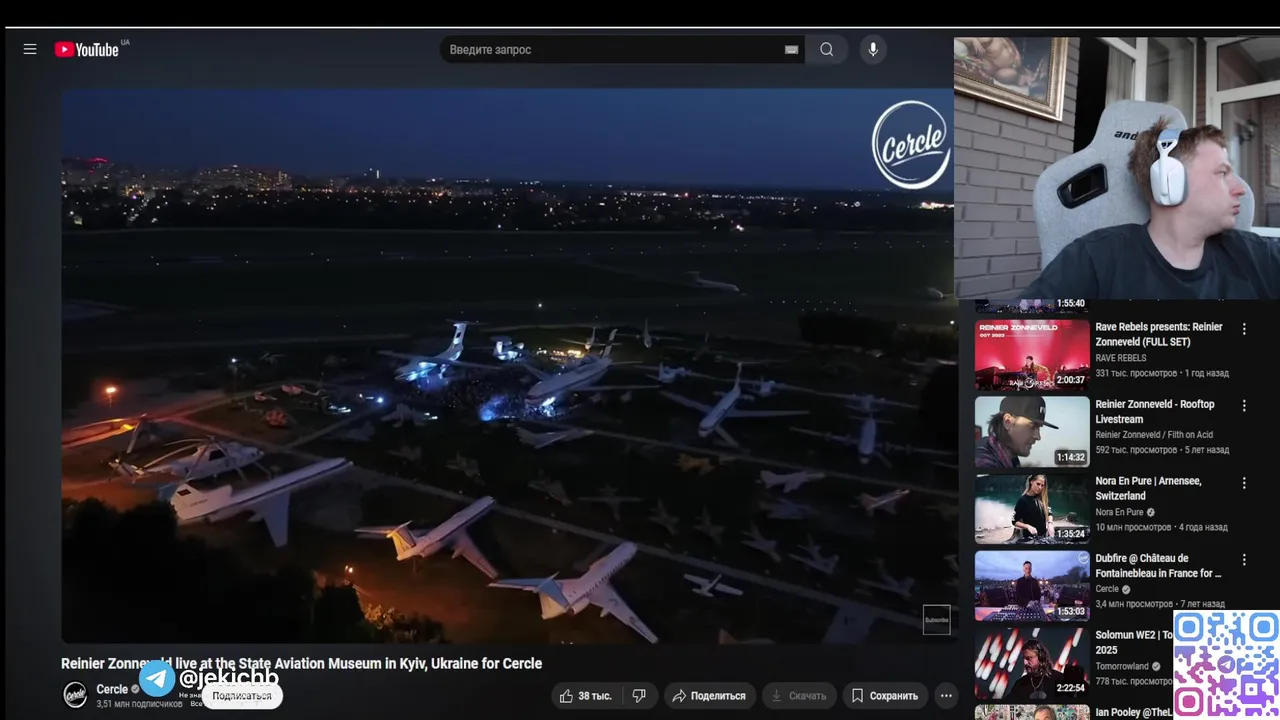Click the video title Reinier Zonneveld live

point(301,663)
